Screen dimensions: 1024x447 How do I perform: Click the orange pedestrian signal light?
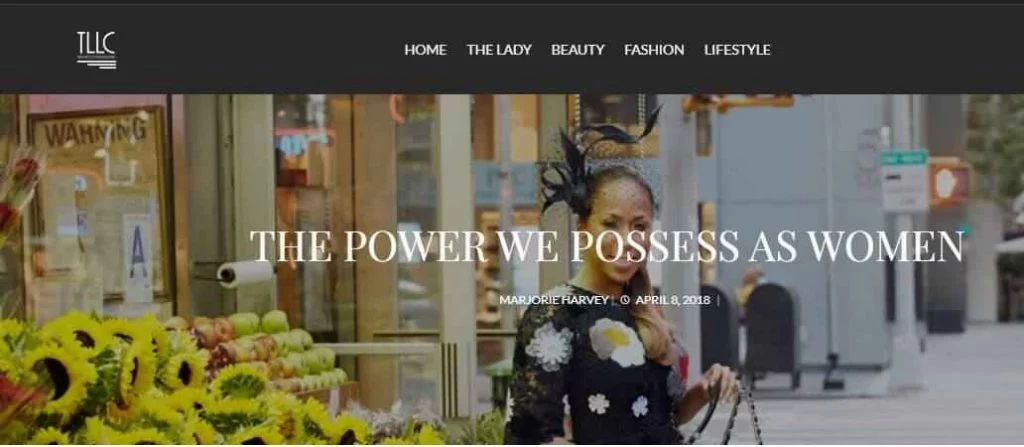[950, 184]
